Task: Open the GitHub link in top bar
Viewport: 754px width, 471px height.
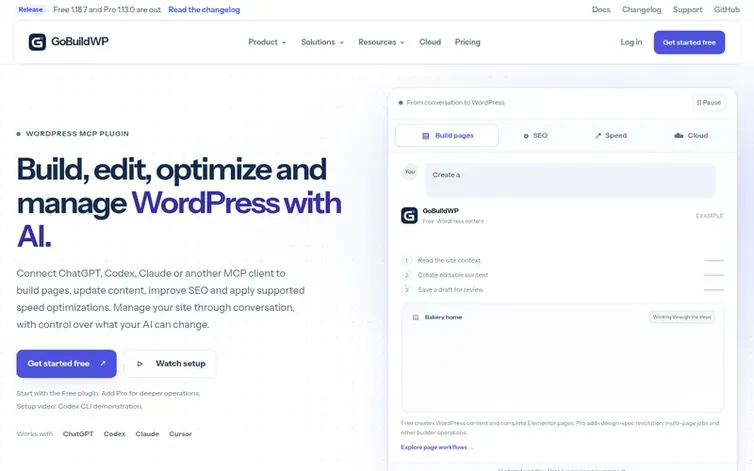Action: [727, 10]
